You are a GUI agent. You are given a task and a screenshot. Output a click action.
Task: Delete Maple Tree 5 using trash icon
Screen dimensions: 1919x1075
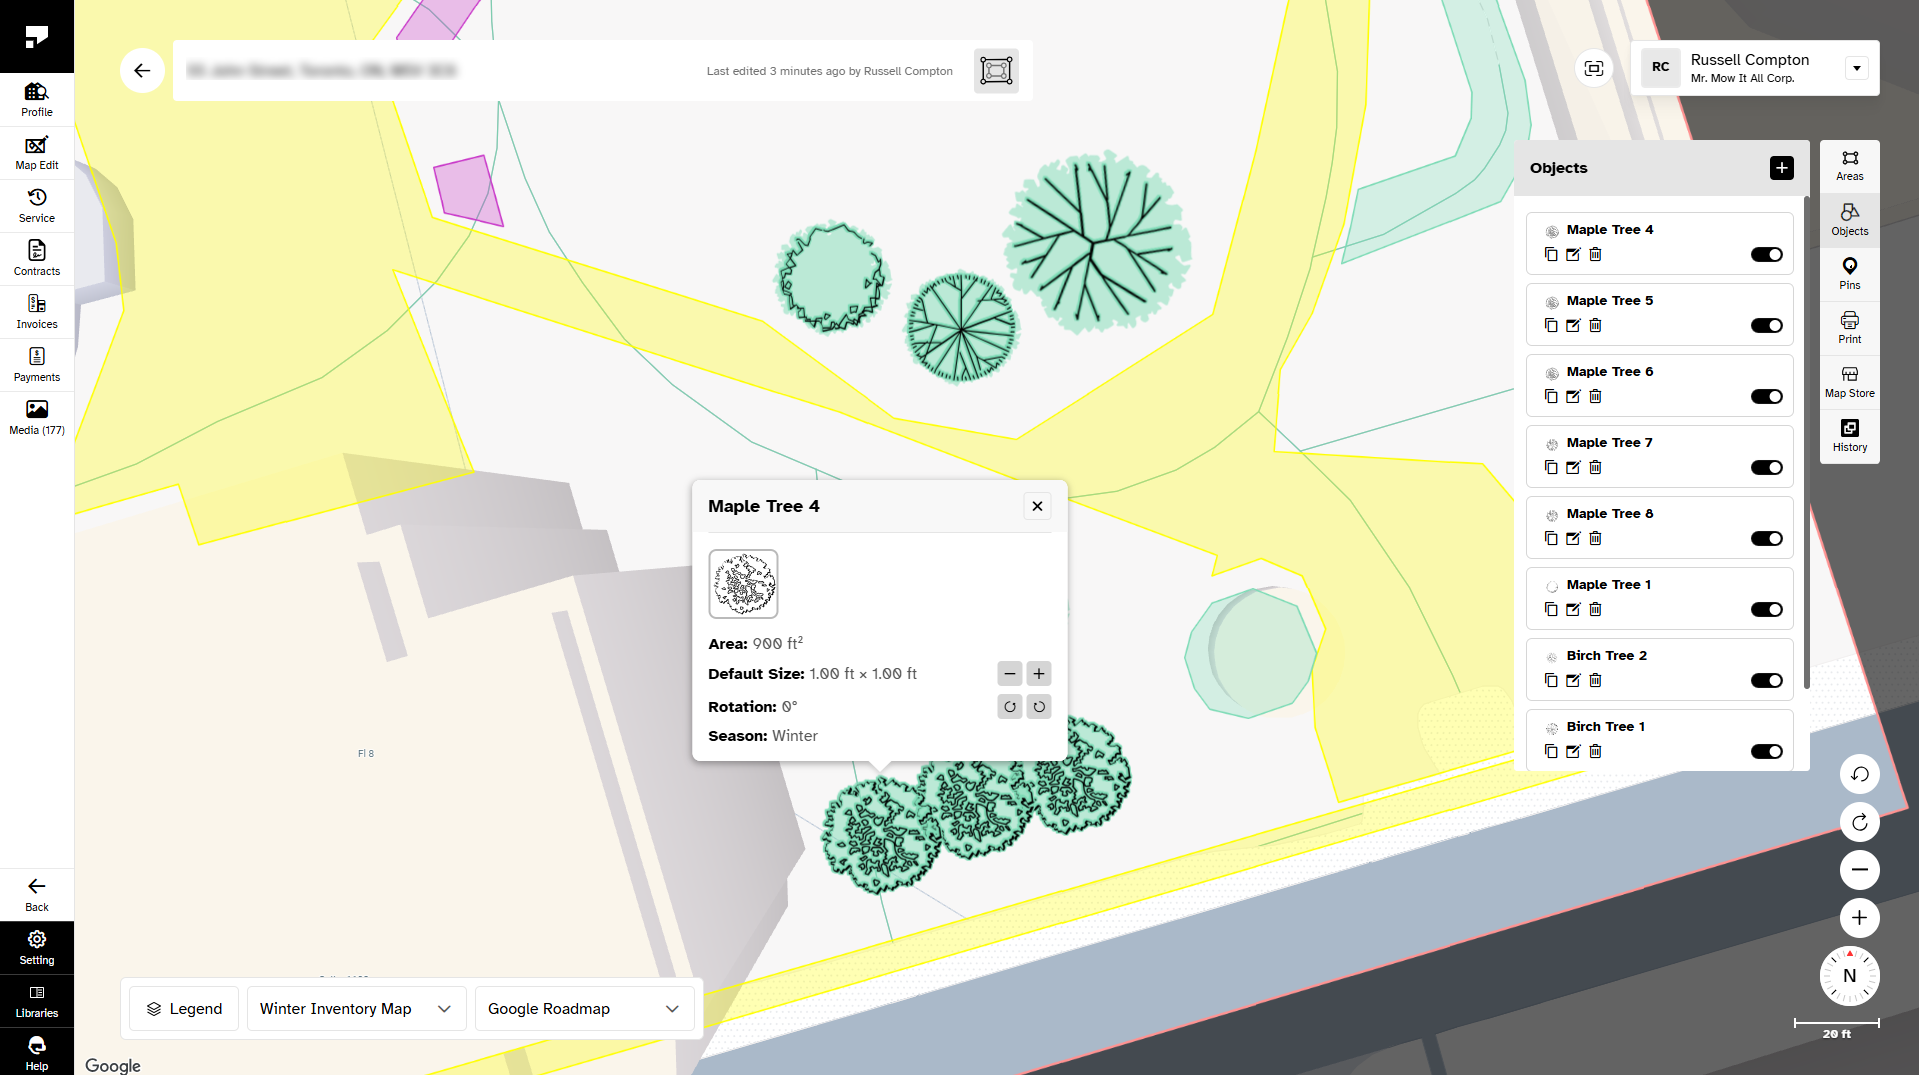click(x=1595, y=325)
